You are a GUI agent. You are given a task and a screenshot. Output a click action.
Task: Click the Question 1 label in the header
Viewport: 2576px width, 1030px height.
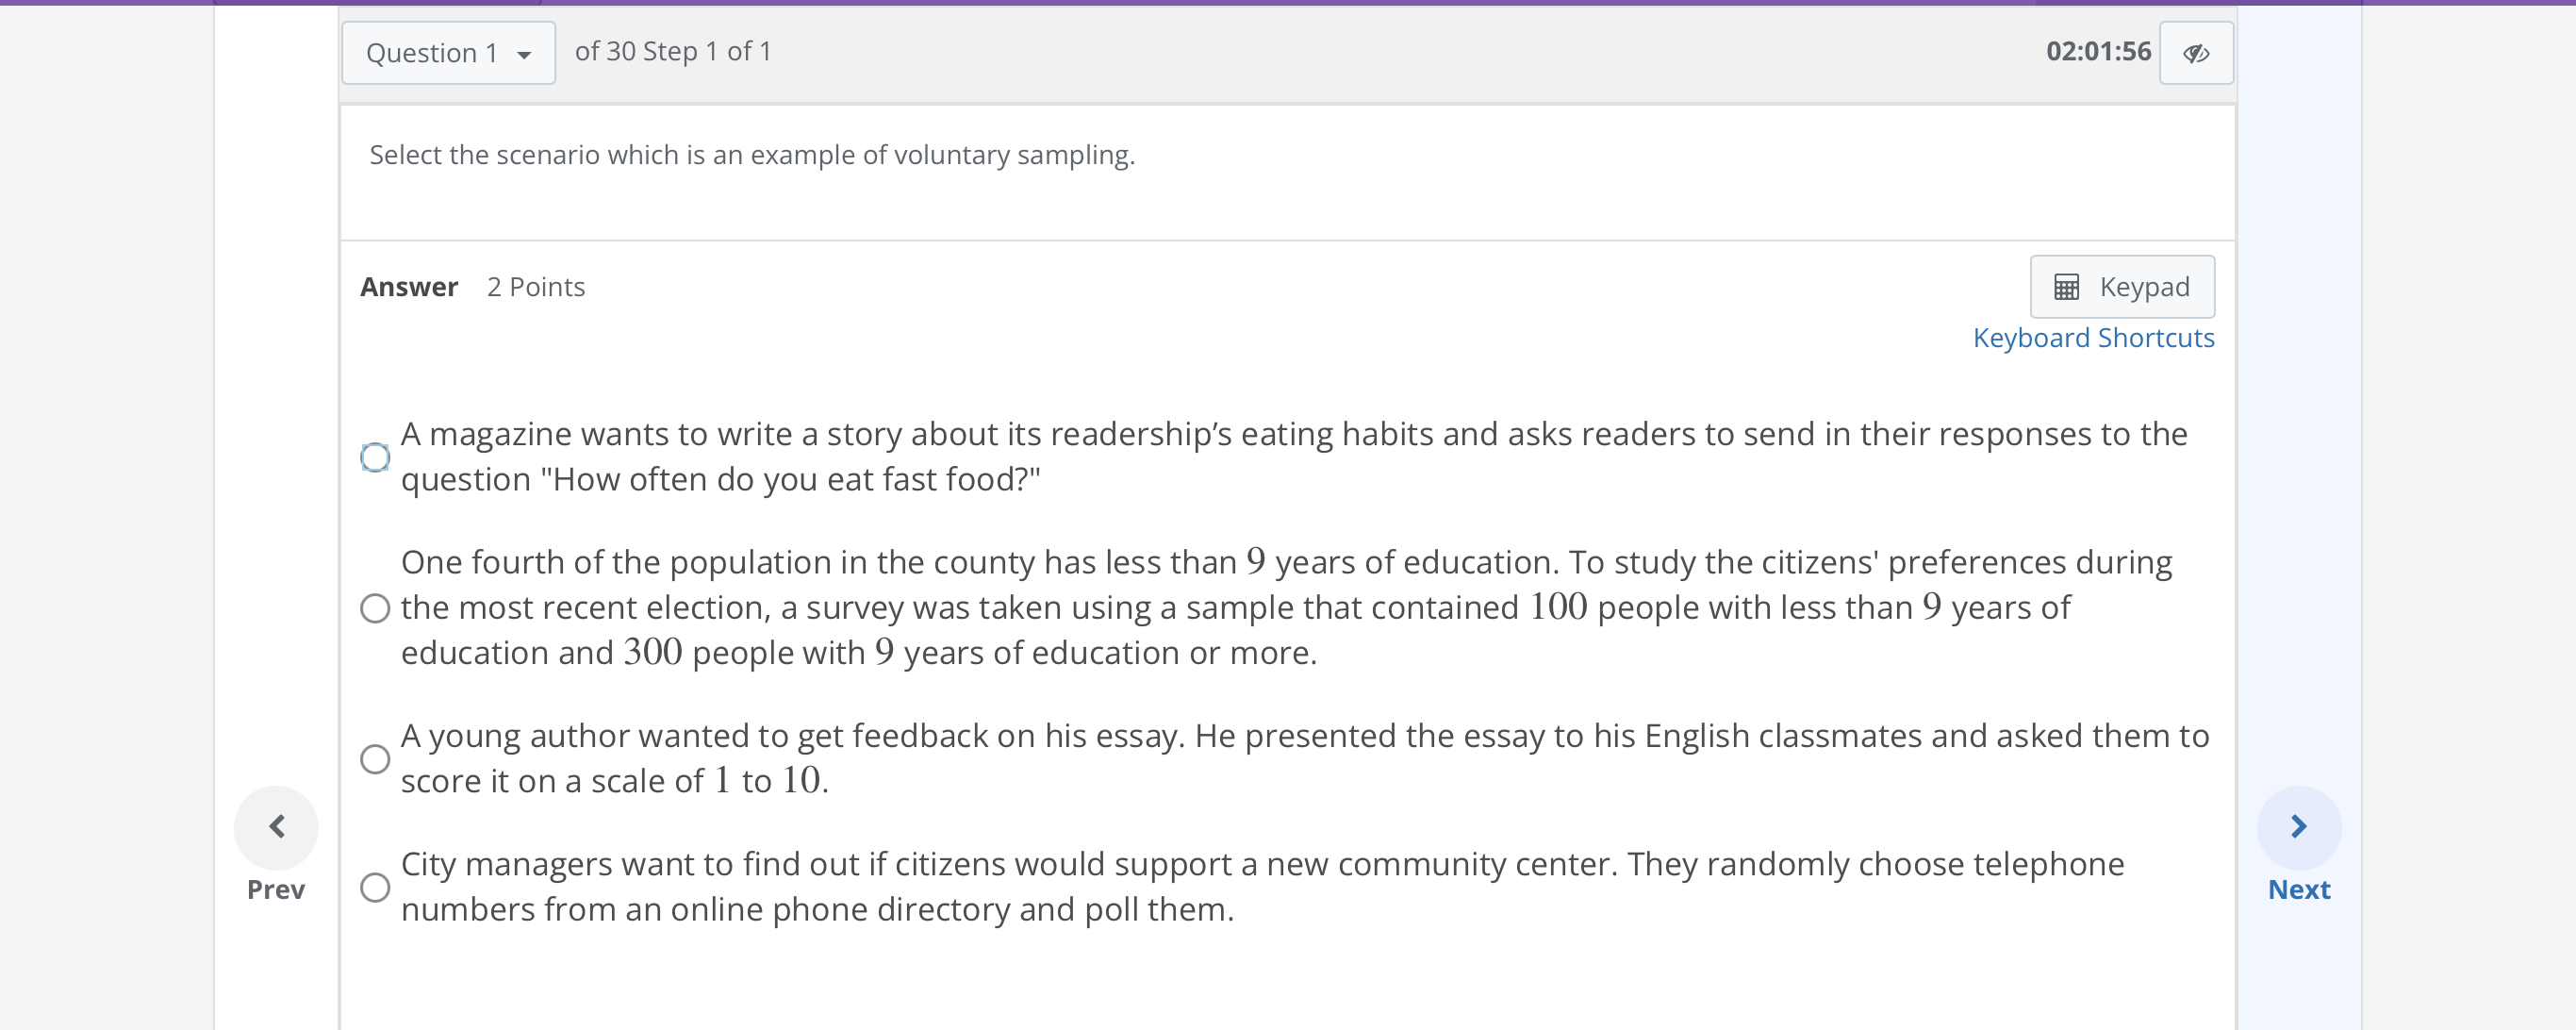coord(430,52)
